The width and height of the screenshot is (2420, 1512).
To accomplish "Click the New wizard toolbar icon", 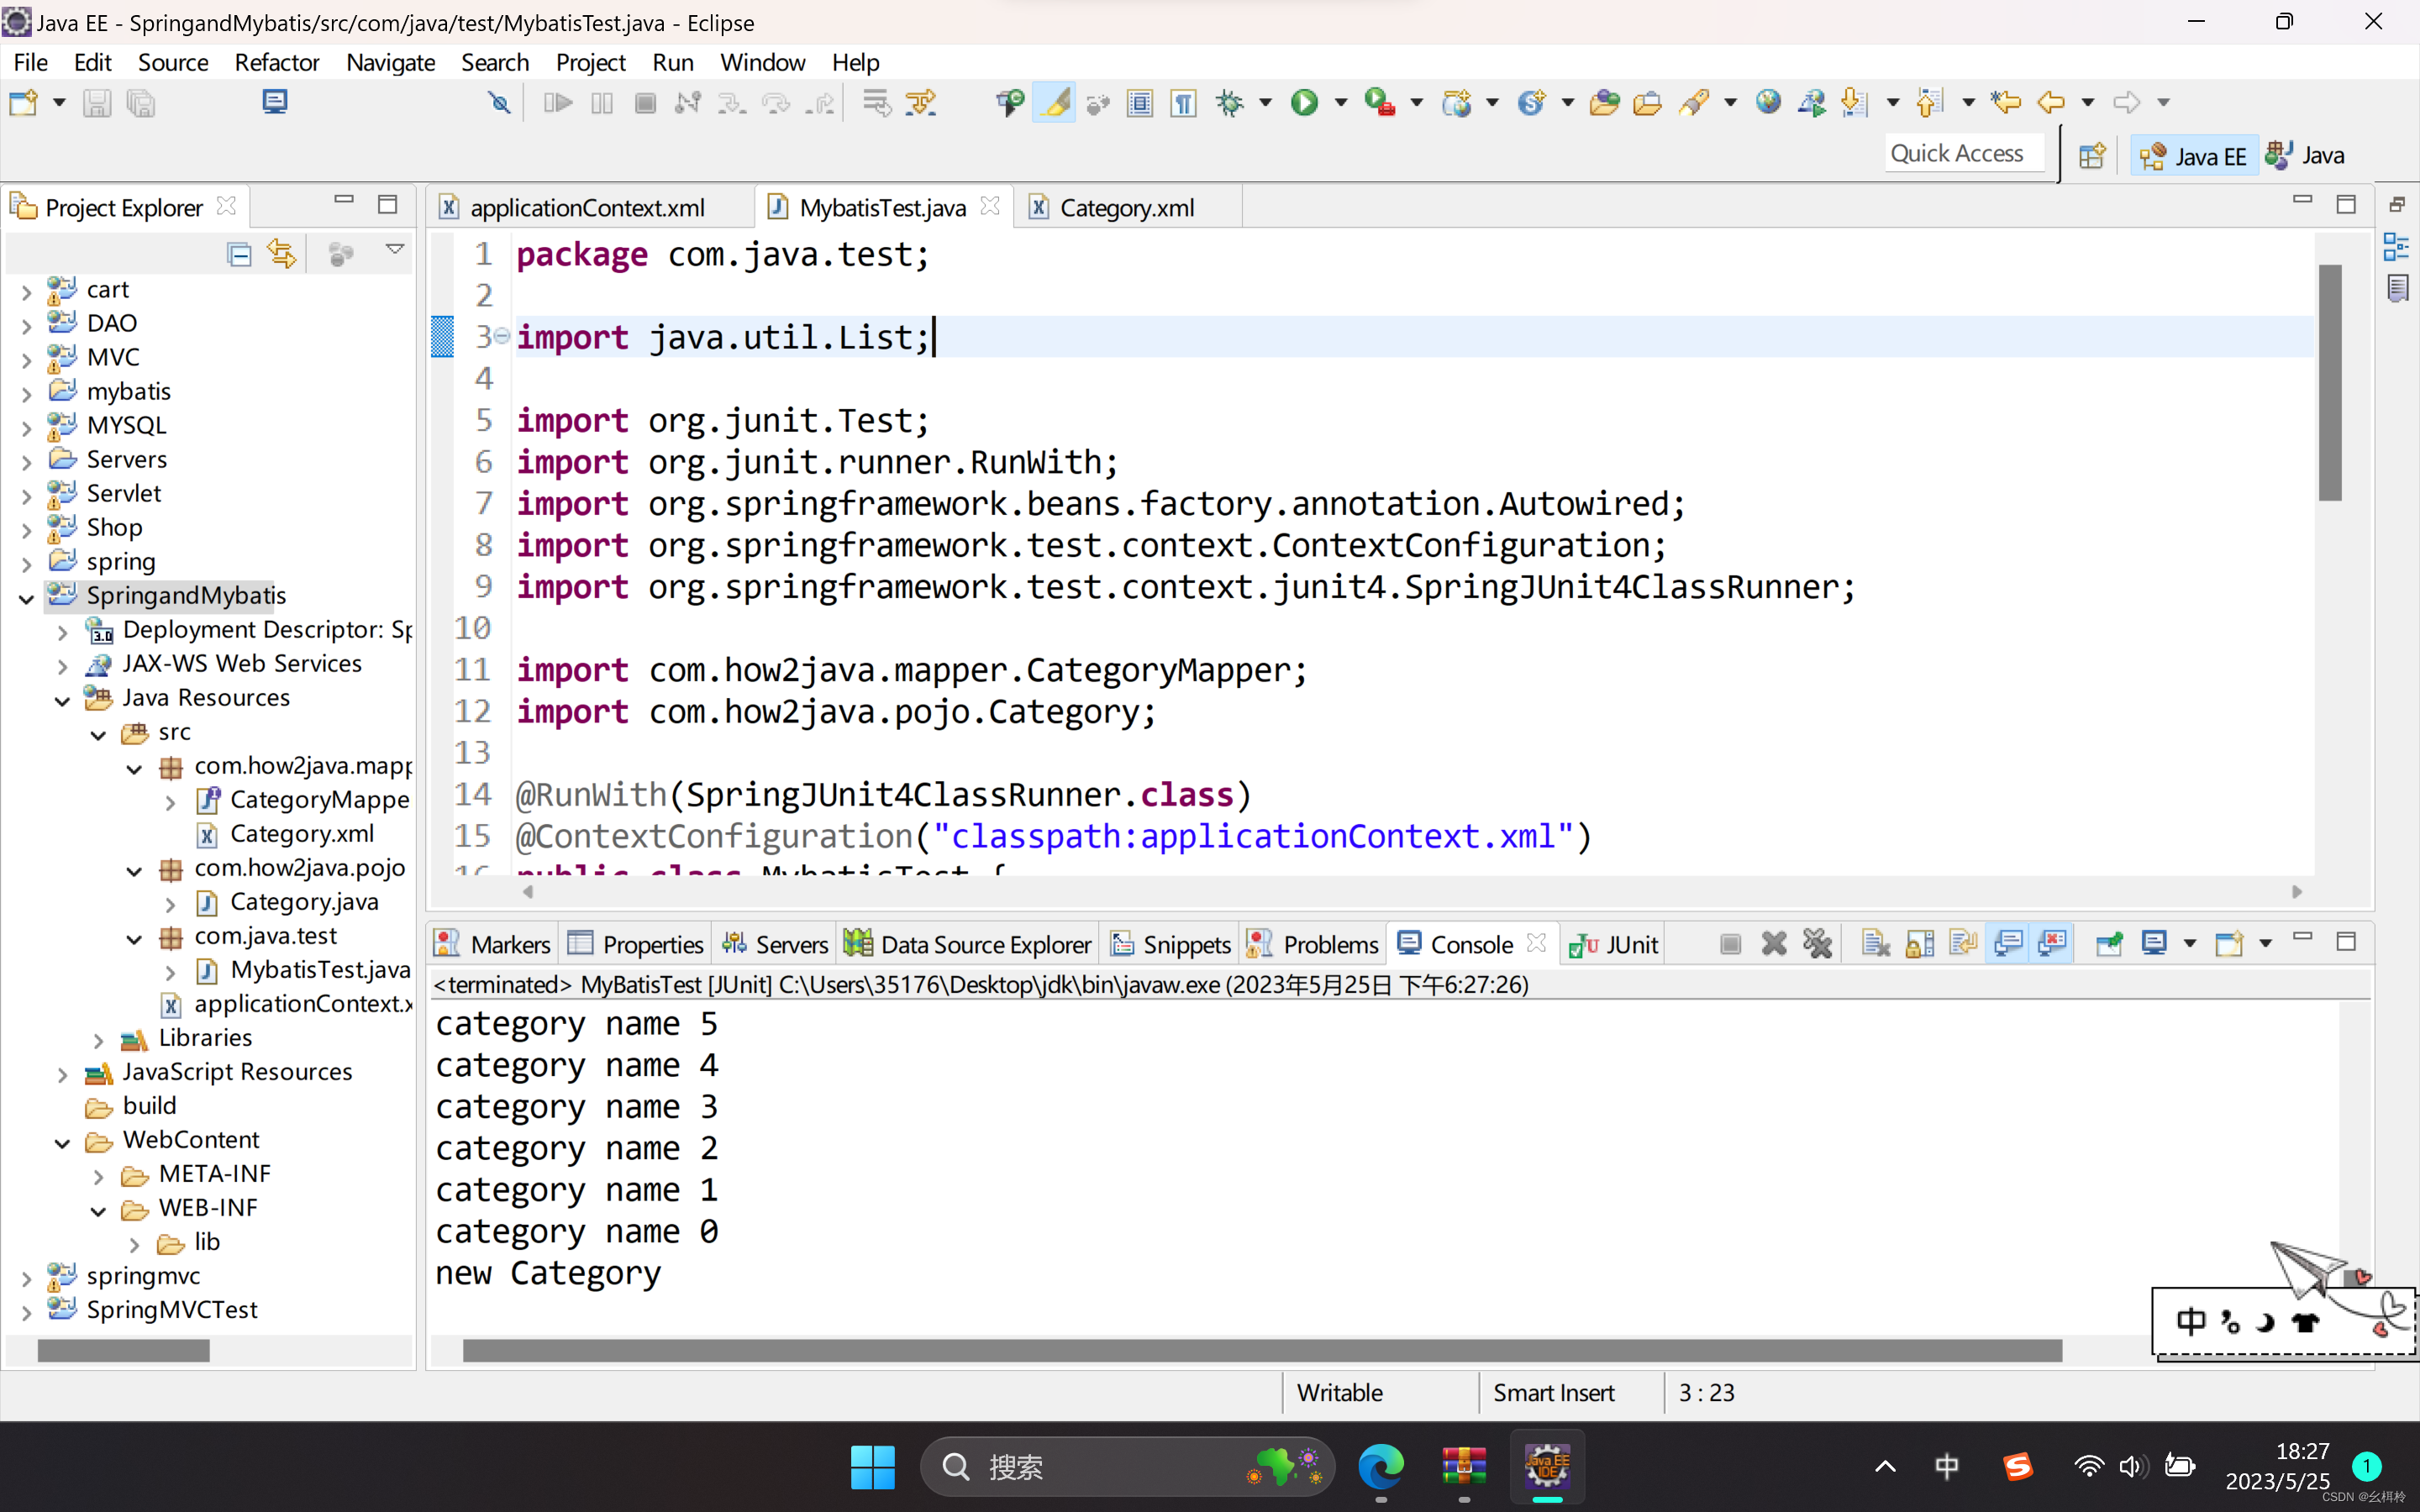I will [x=23, y=103].
